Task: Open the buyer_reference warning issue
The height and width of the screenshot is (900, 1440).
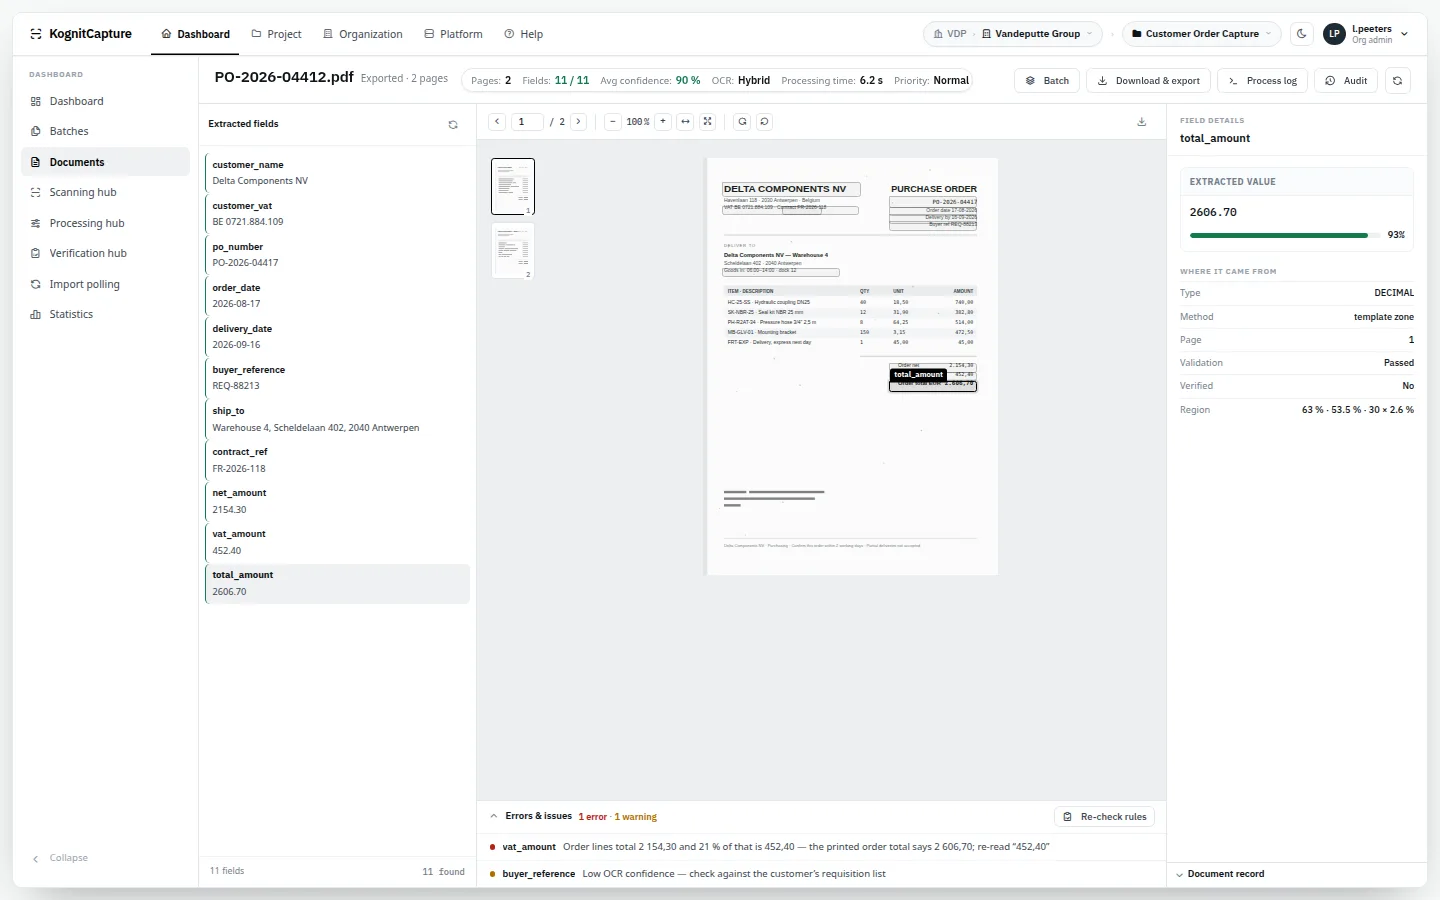Action: tap(822, 874)
